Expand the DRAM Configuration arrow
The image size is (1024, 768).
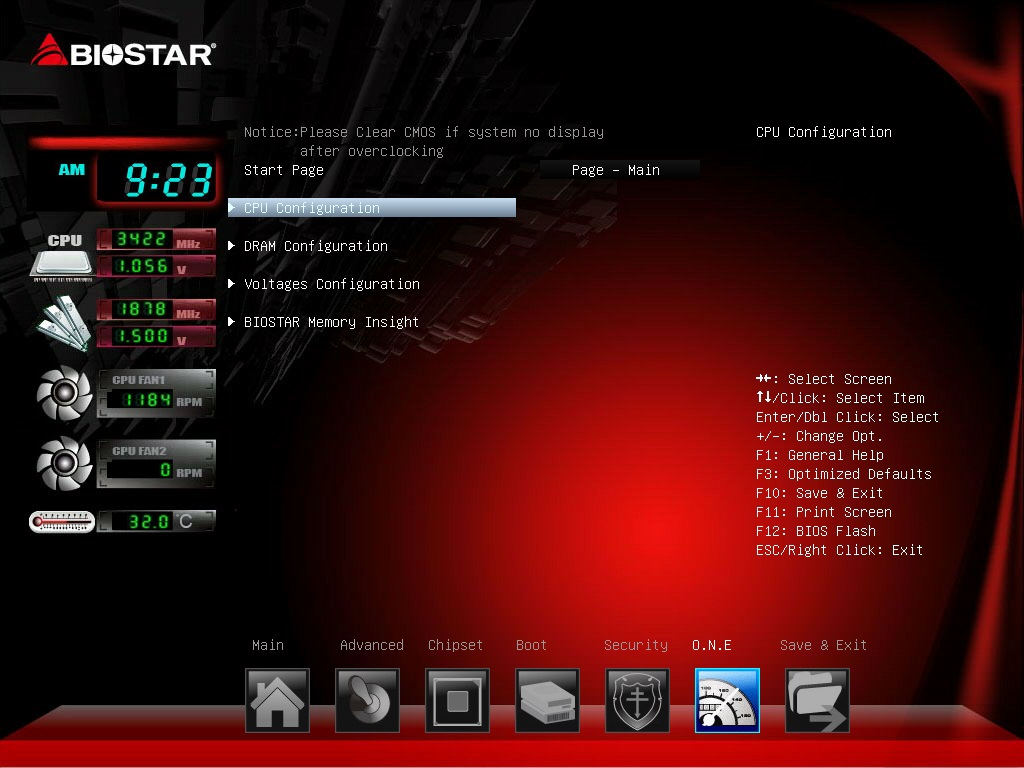[232, 246]
